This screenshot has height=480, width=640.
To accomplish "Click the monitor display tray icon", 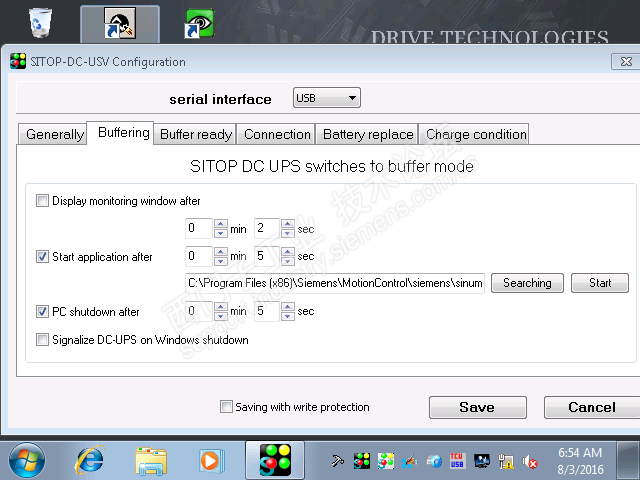I will 482,461.
